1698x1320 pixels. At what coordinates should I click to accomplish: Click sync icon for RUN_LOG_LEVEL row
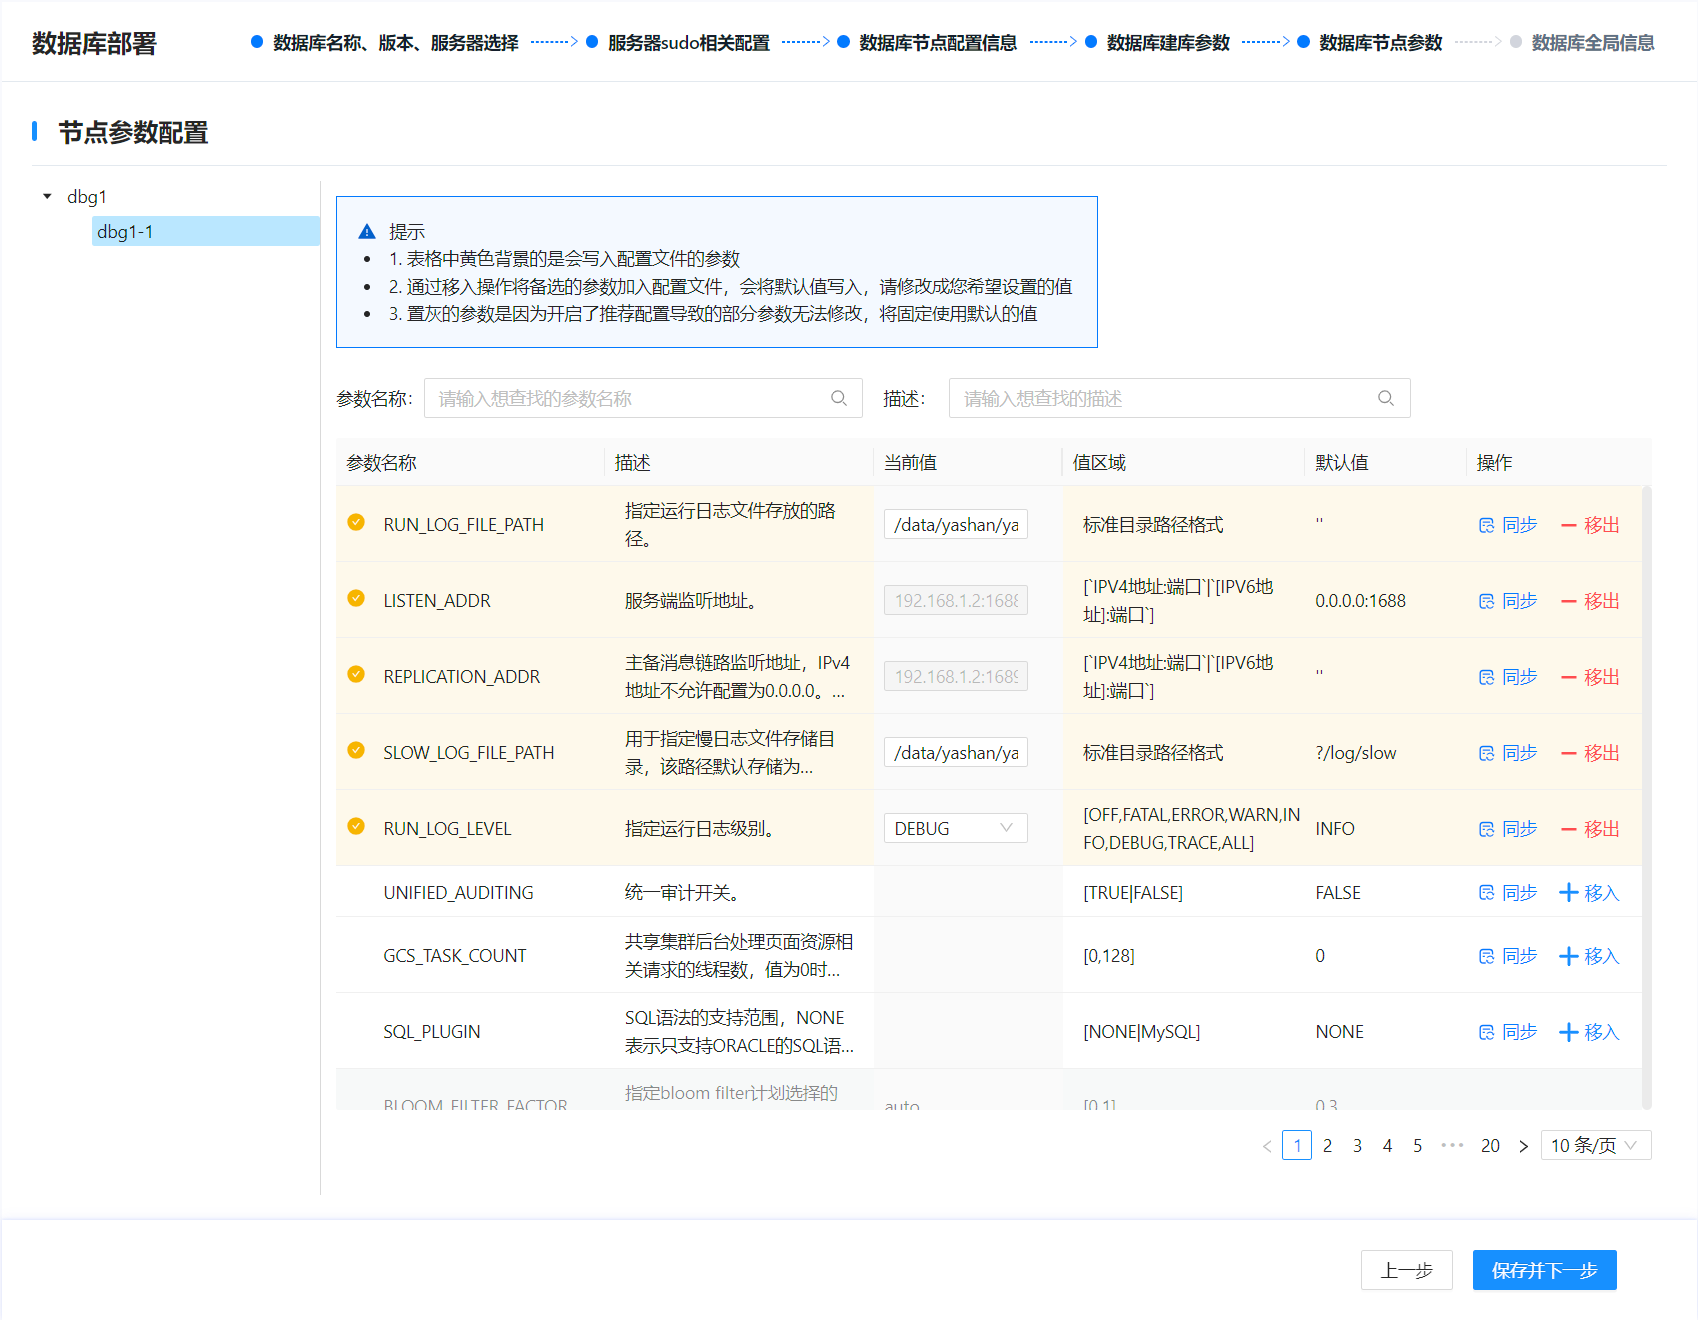(x=1486, y=829)
